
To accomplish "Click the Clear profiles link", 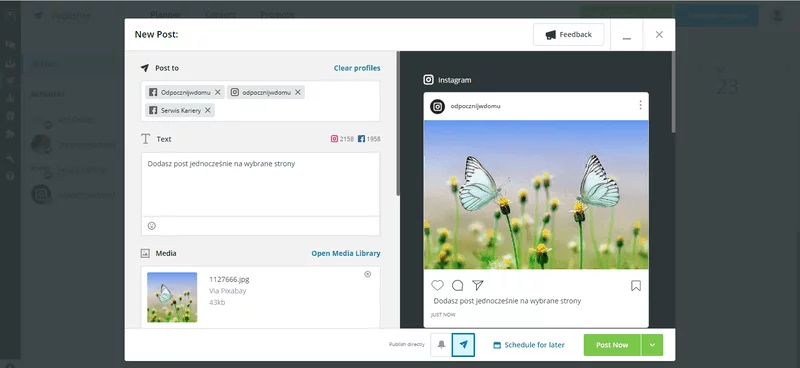I will tap(357, 68).
